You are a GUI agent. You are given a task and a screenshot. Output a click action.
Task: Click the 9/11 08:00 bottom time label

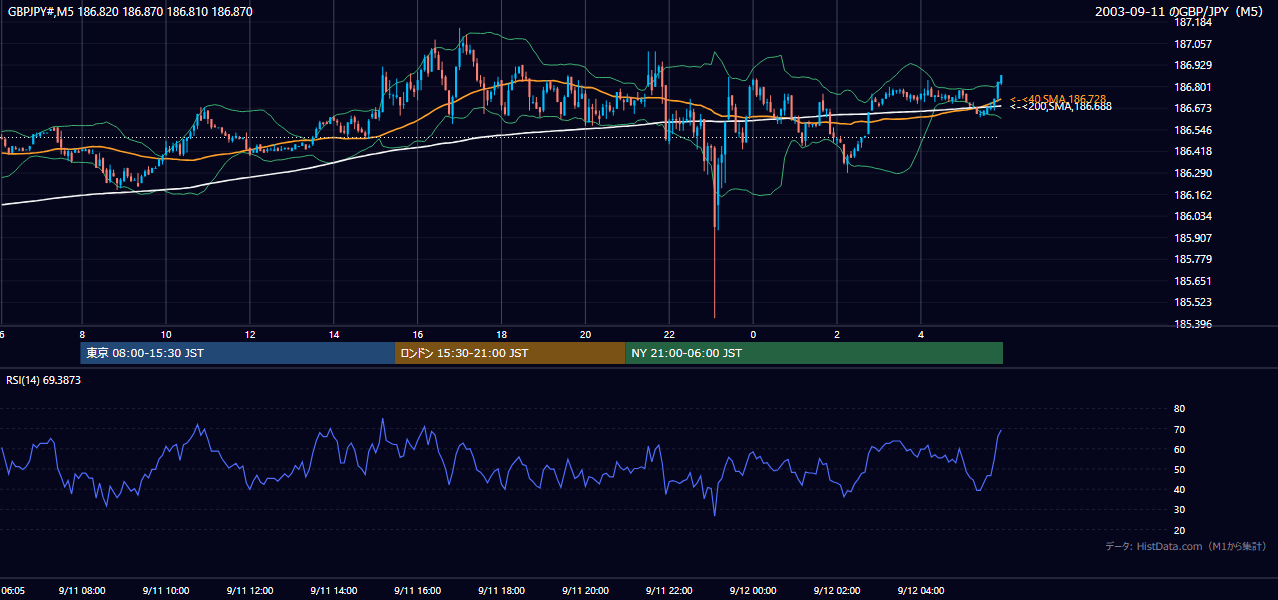point(82,590)
